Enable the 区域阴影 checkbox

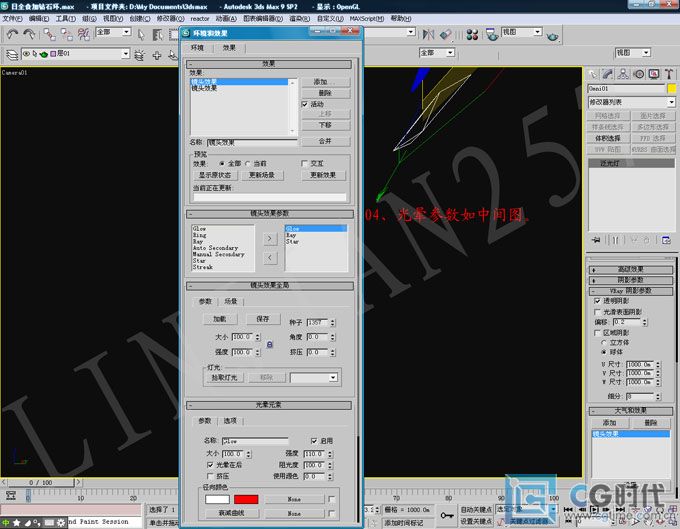(597, 333)
